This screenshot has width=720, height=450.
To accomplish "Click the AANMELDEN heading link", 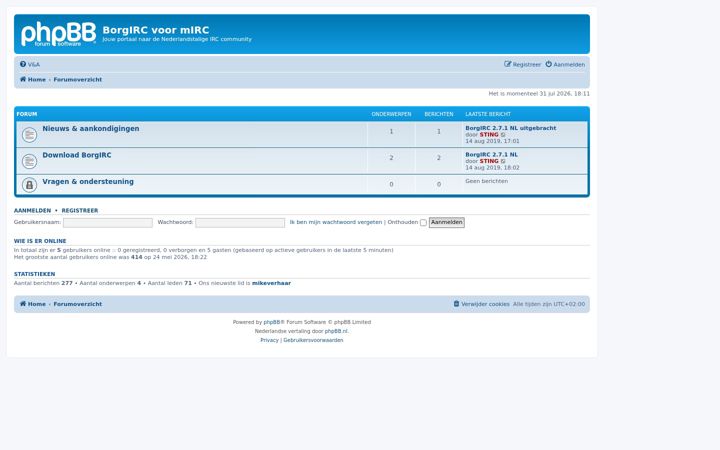I will coord(32,211).
